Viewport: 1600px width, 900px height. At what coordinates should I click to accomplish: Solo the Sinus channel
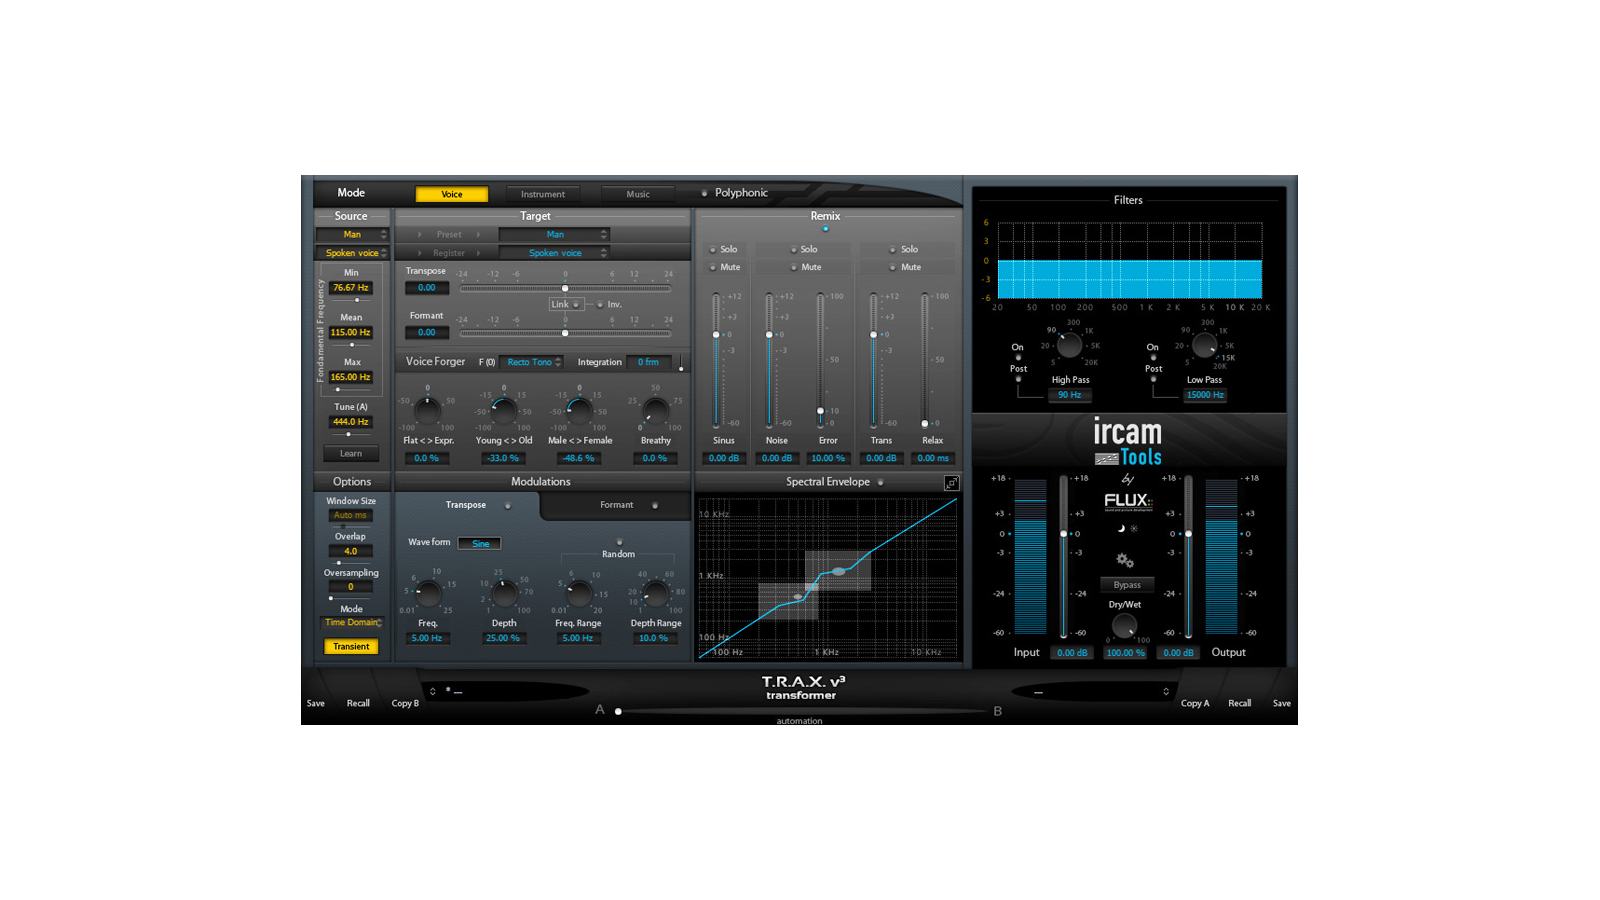712,249
